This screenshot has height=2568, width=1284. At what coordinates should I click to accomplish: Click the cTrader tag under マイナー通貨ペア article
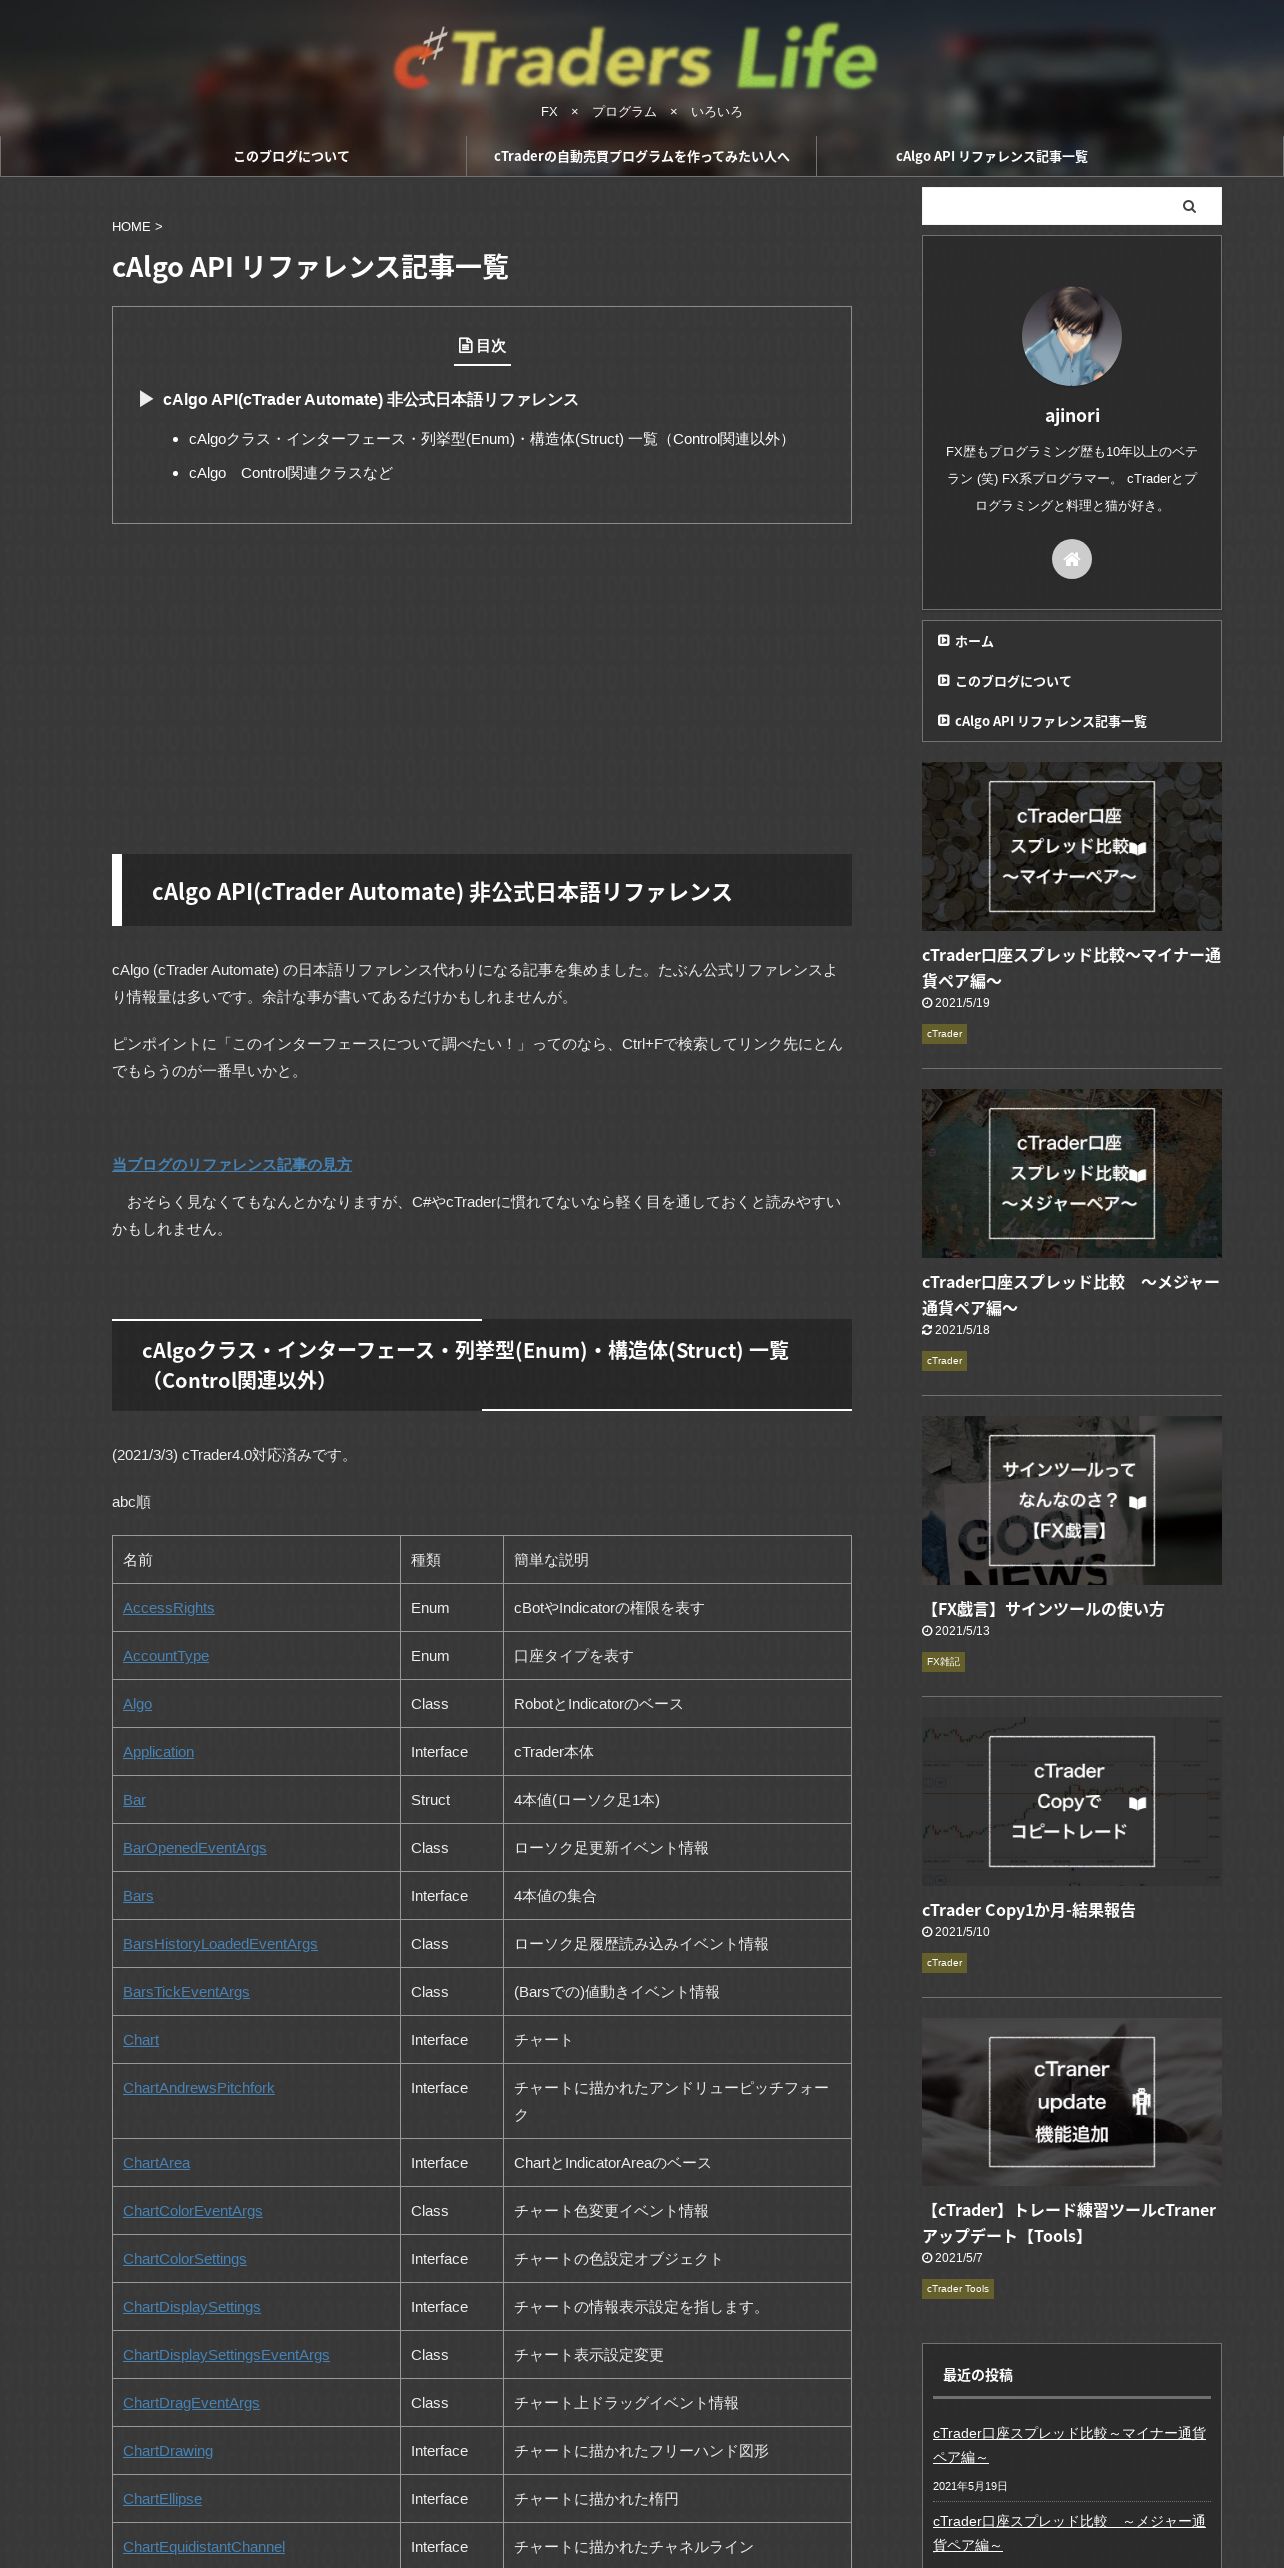point(944,1034)
